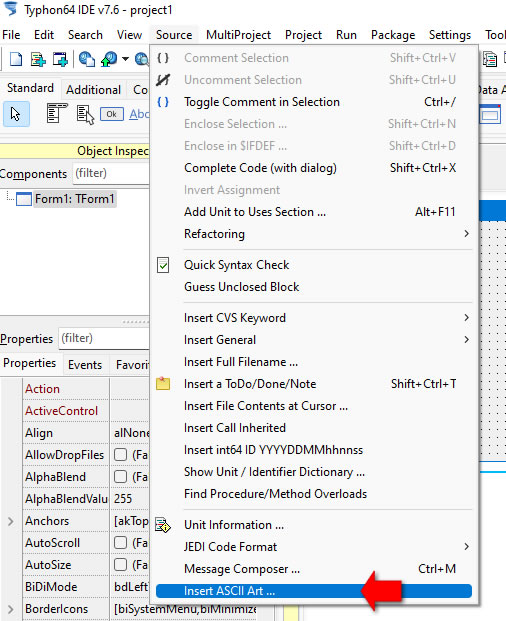
Task: Open the Insert CVS Keyword submenu arrow
Action: pyautogui.click(x=466, y=318)
